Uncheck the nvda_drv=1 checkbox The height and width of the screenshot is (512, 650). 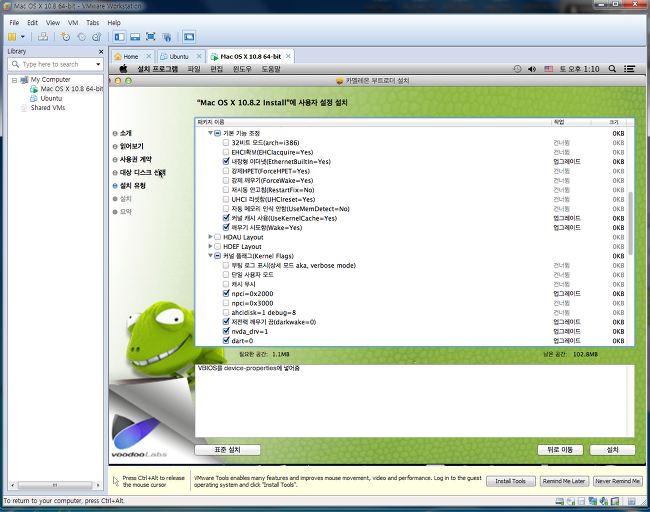point(226,331)
